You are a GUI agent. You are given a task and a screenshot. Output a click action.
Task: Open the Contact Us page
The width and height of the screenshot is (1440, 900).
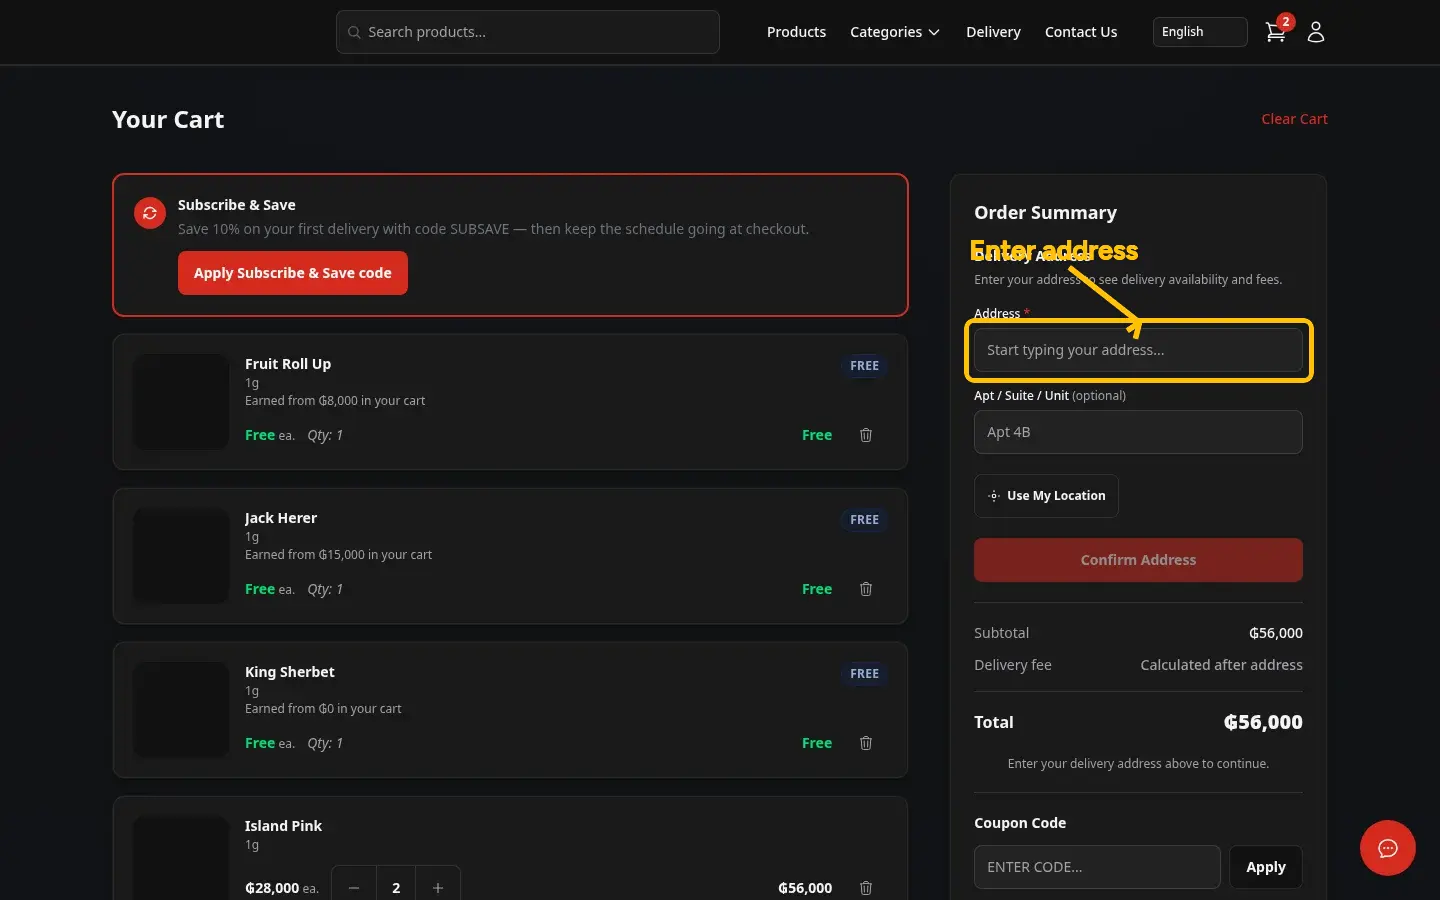(x=1081, y=32)
